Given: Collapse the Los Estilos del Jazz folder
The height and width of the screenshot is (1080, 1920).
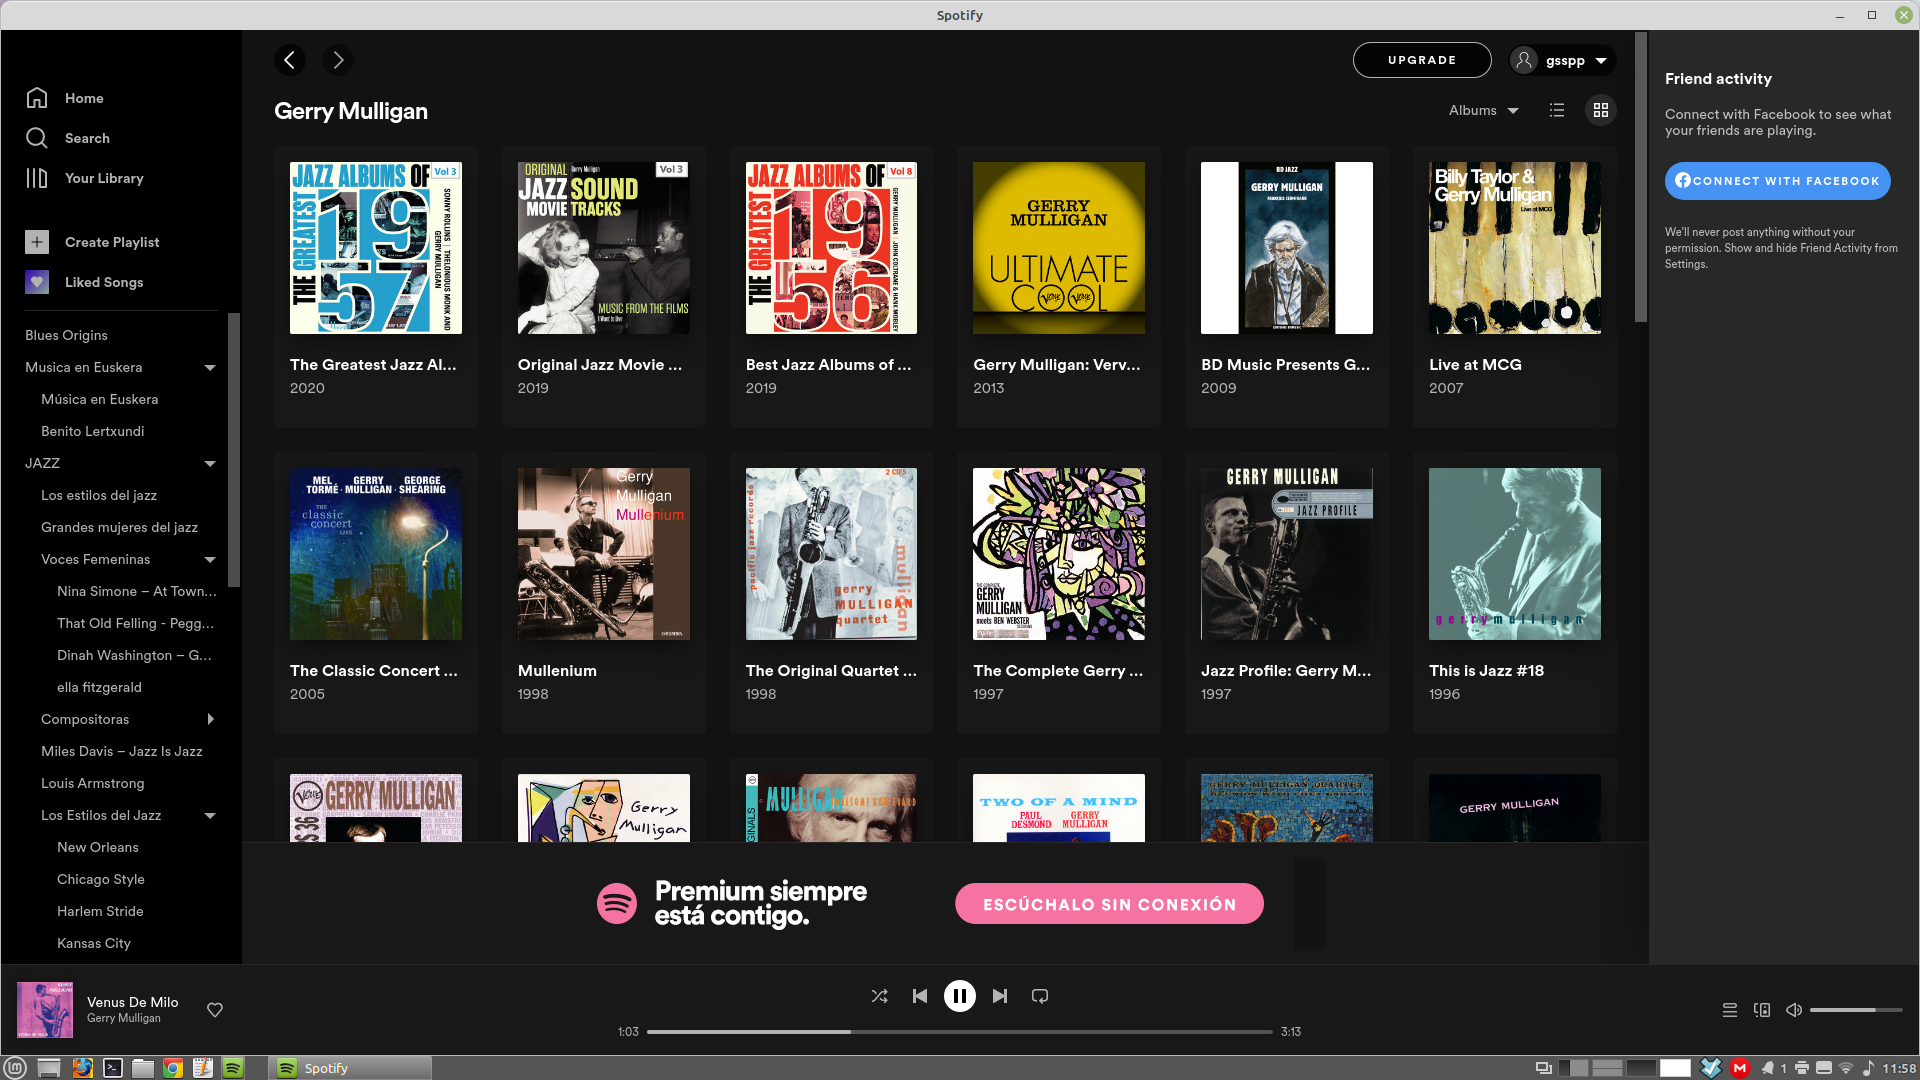Looking at the screenshot, I should [210, 815].
